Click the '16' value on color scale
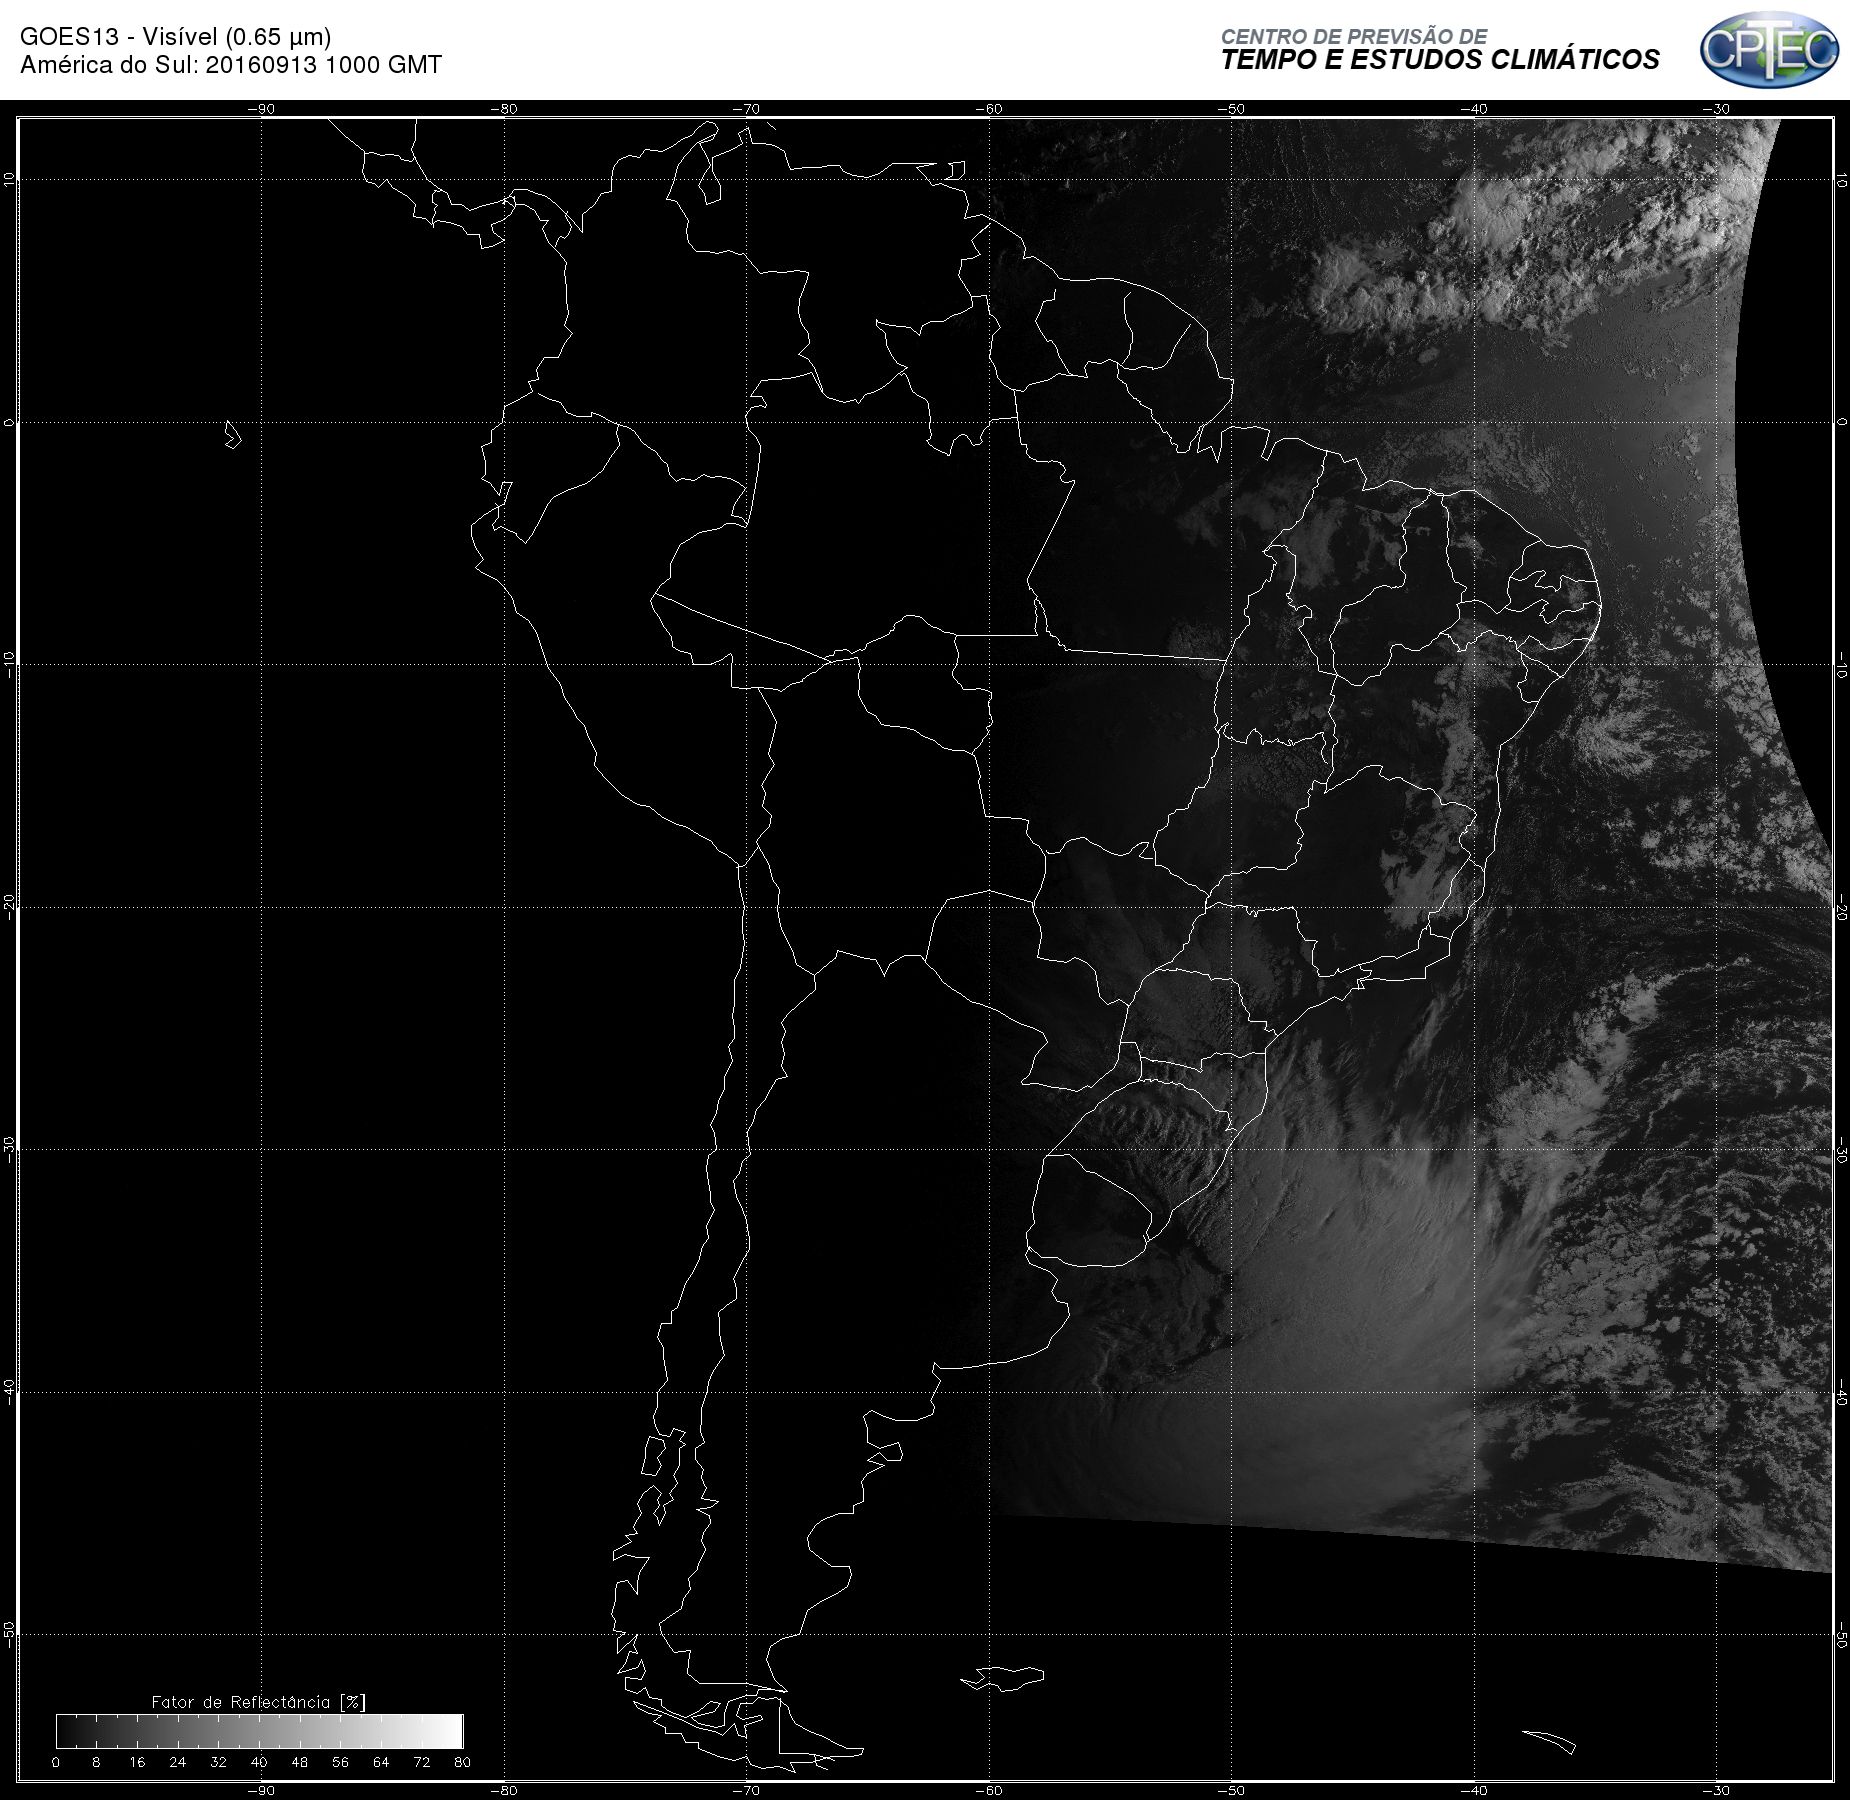The height and width of the screenshot is (1800, 1850). 137,1762
